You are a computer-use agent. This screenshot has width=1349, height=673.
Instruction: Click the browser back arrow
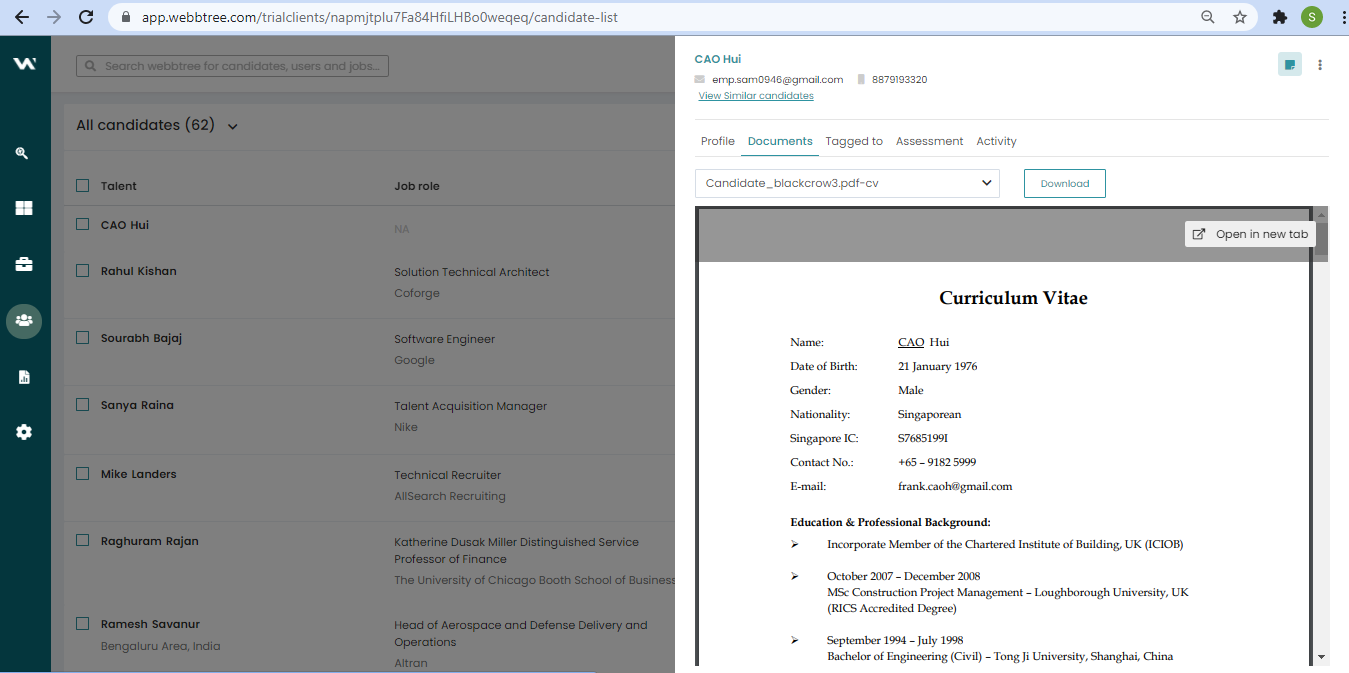(22, 17)
